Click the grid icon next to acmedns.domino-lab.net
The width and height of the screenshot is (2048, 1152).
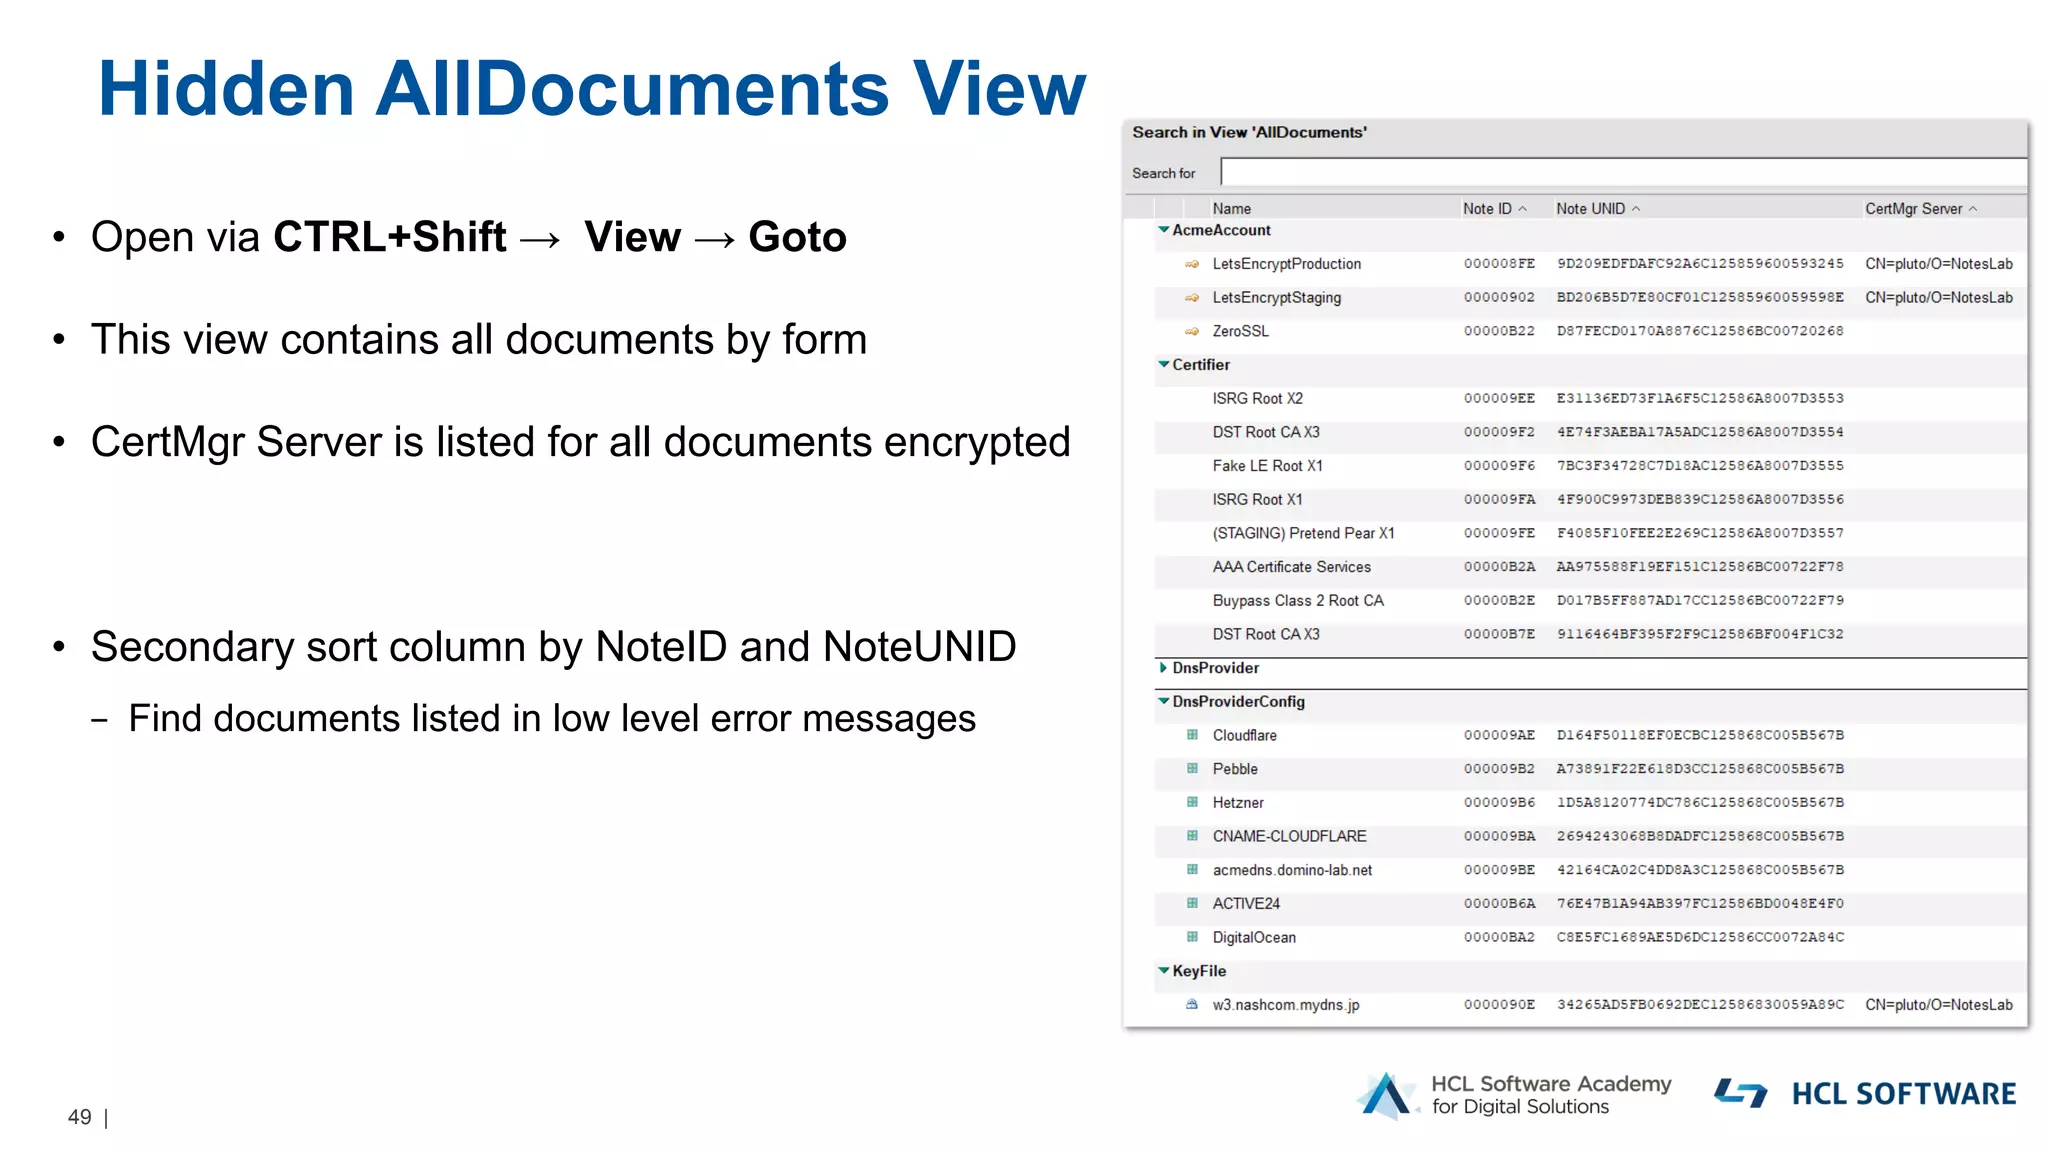pos(1192,870)
